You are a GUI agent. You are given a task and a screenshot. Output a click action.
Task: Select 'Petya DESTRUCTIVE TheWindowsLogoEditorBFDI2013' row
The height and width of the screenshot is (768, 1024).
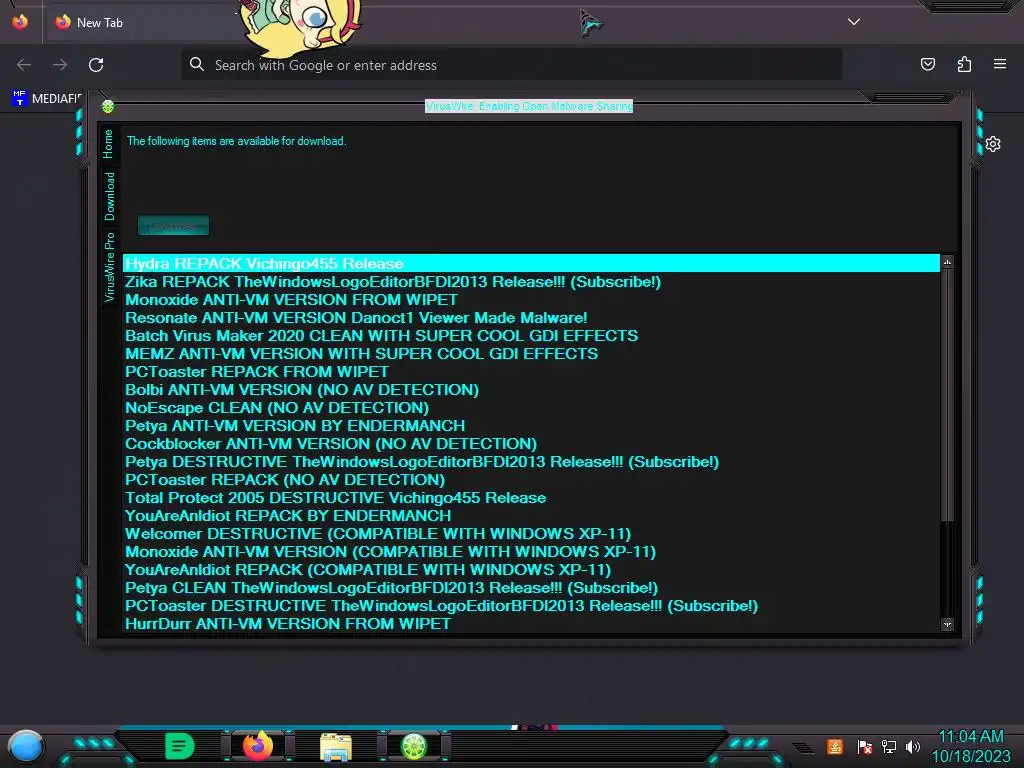click(x=531, y=462)
